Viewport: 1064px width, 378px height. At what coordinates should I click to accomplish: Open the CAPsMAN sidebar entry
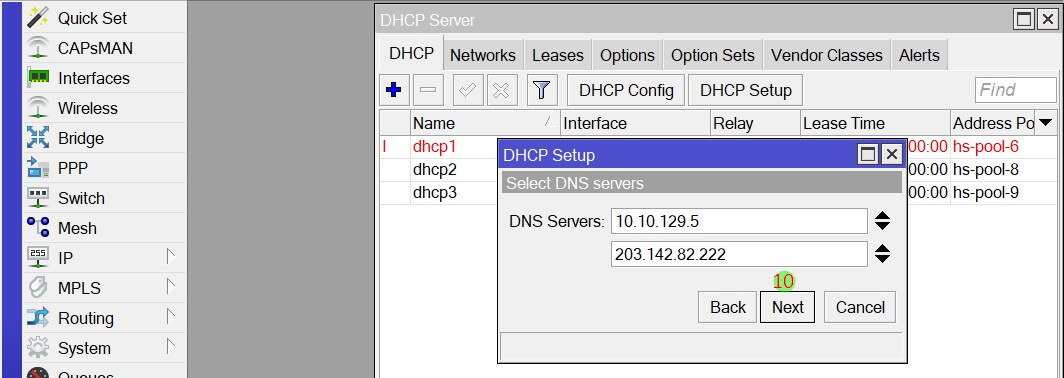coord(95,48)
